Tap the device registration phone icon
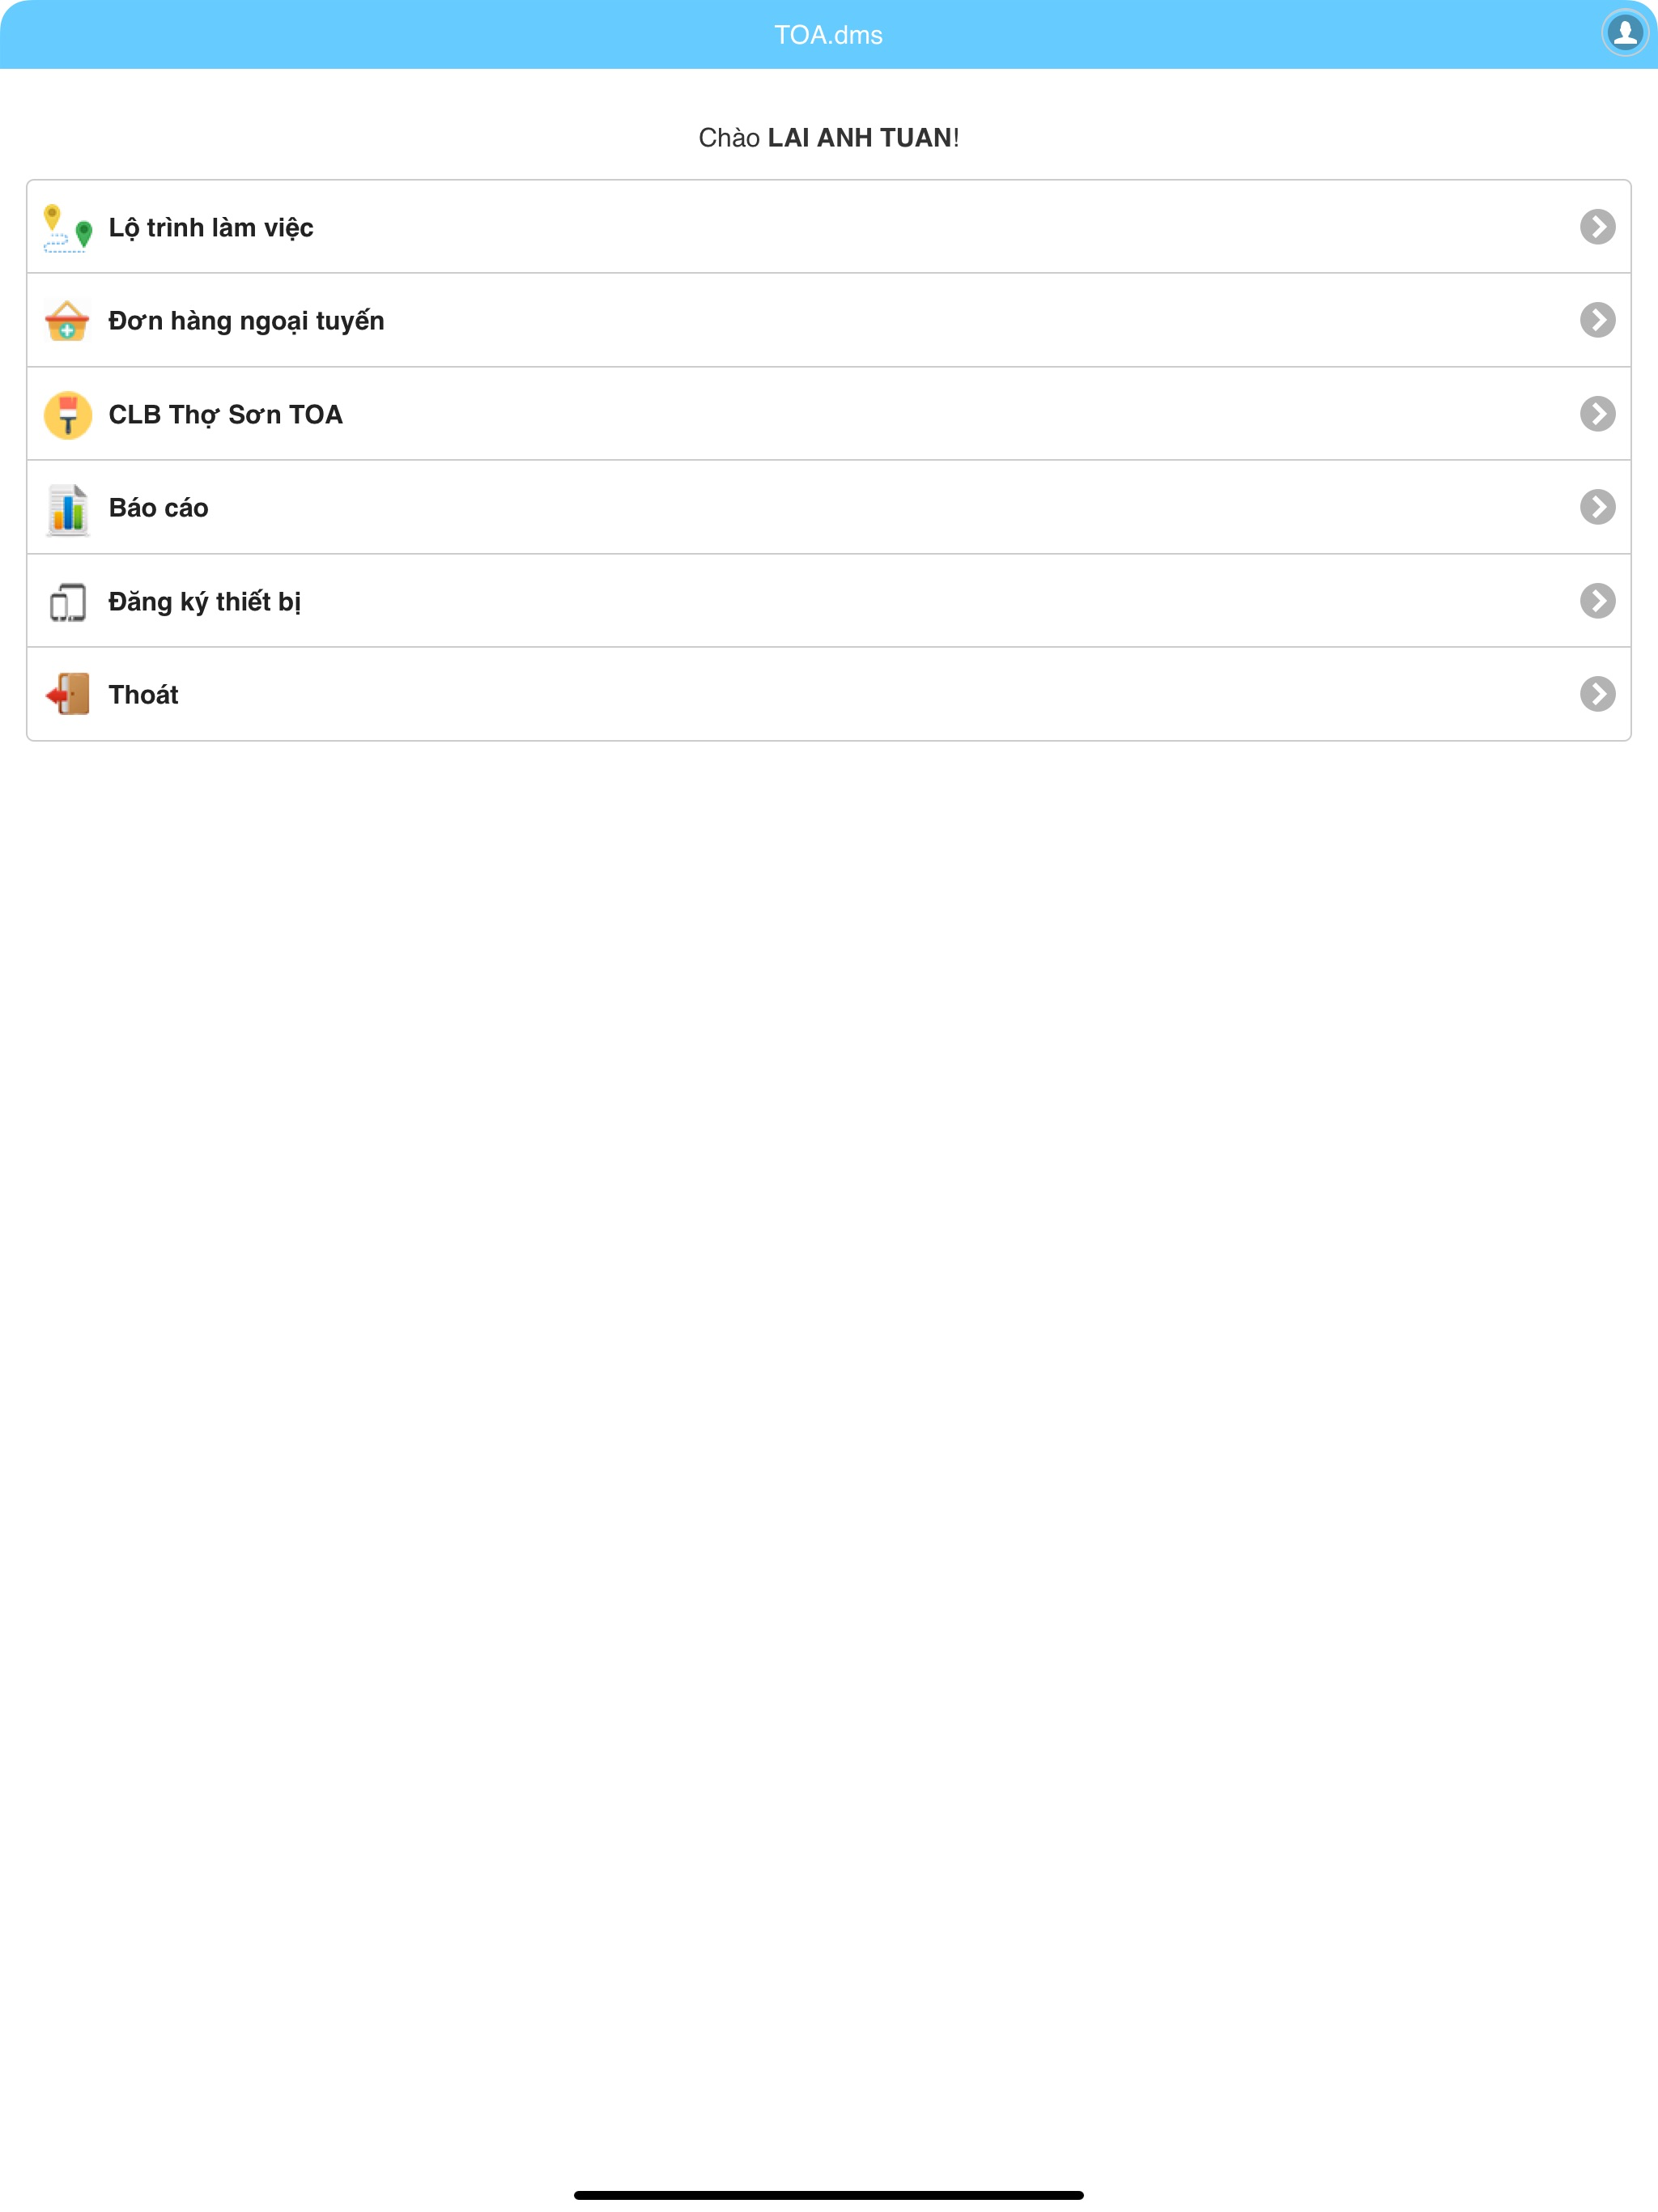The height and width of the screenshot is (2212, 1658). pos(68,602)
